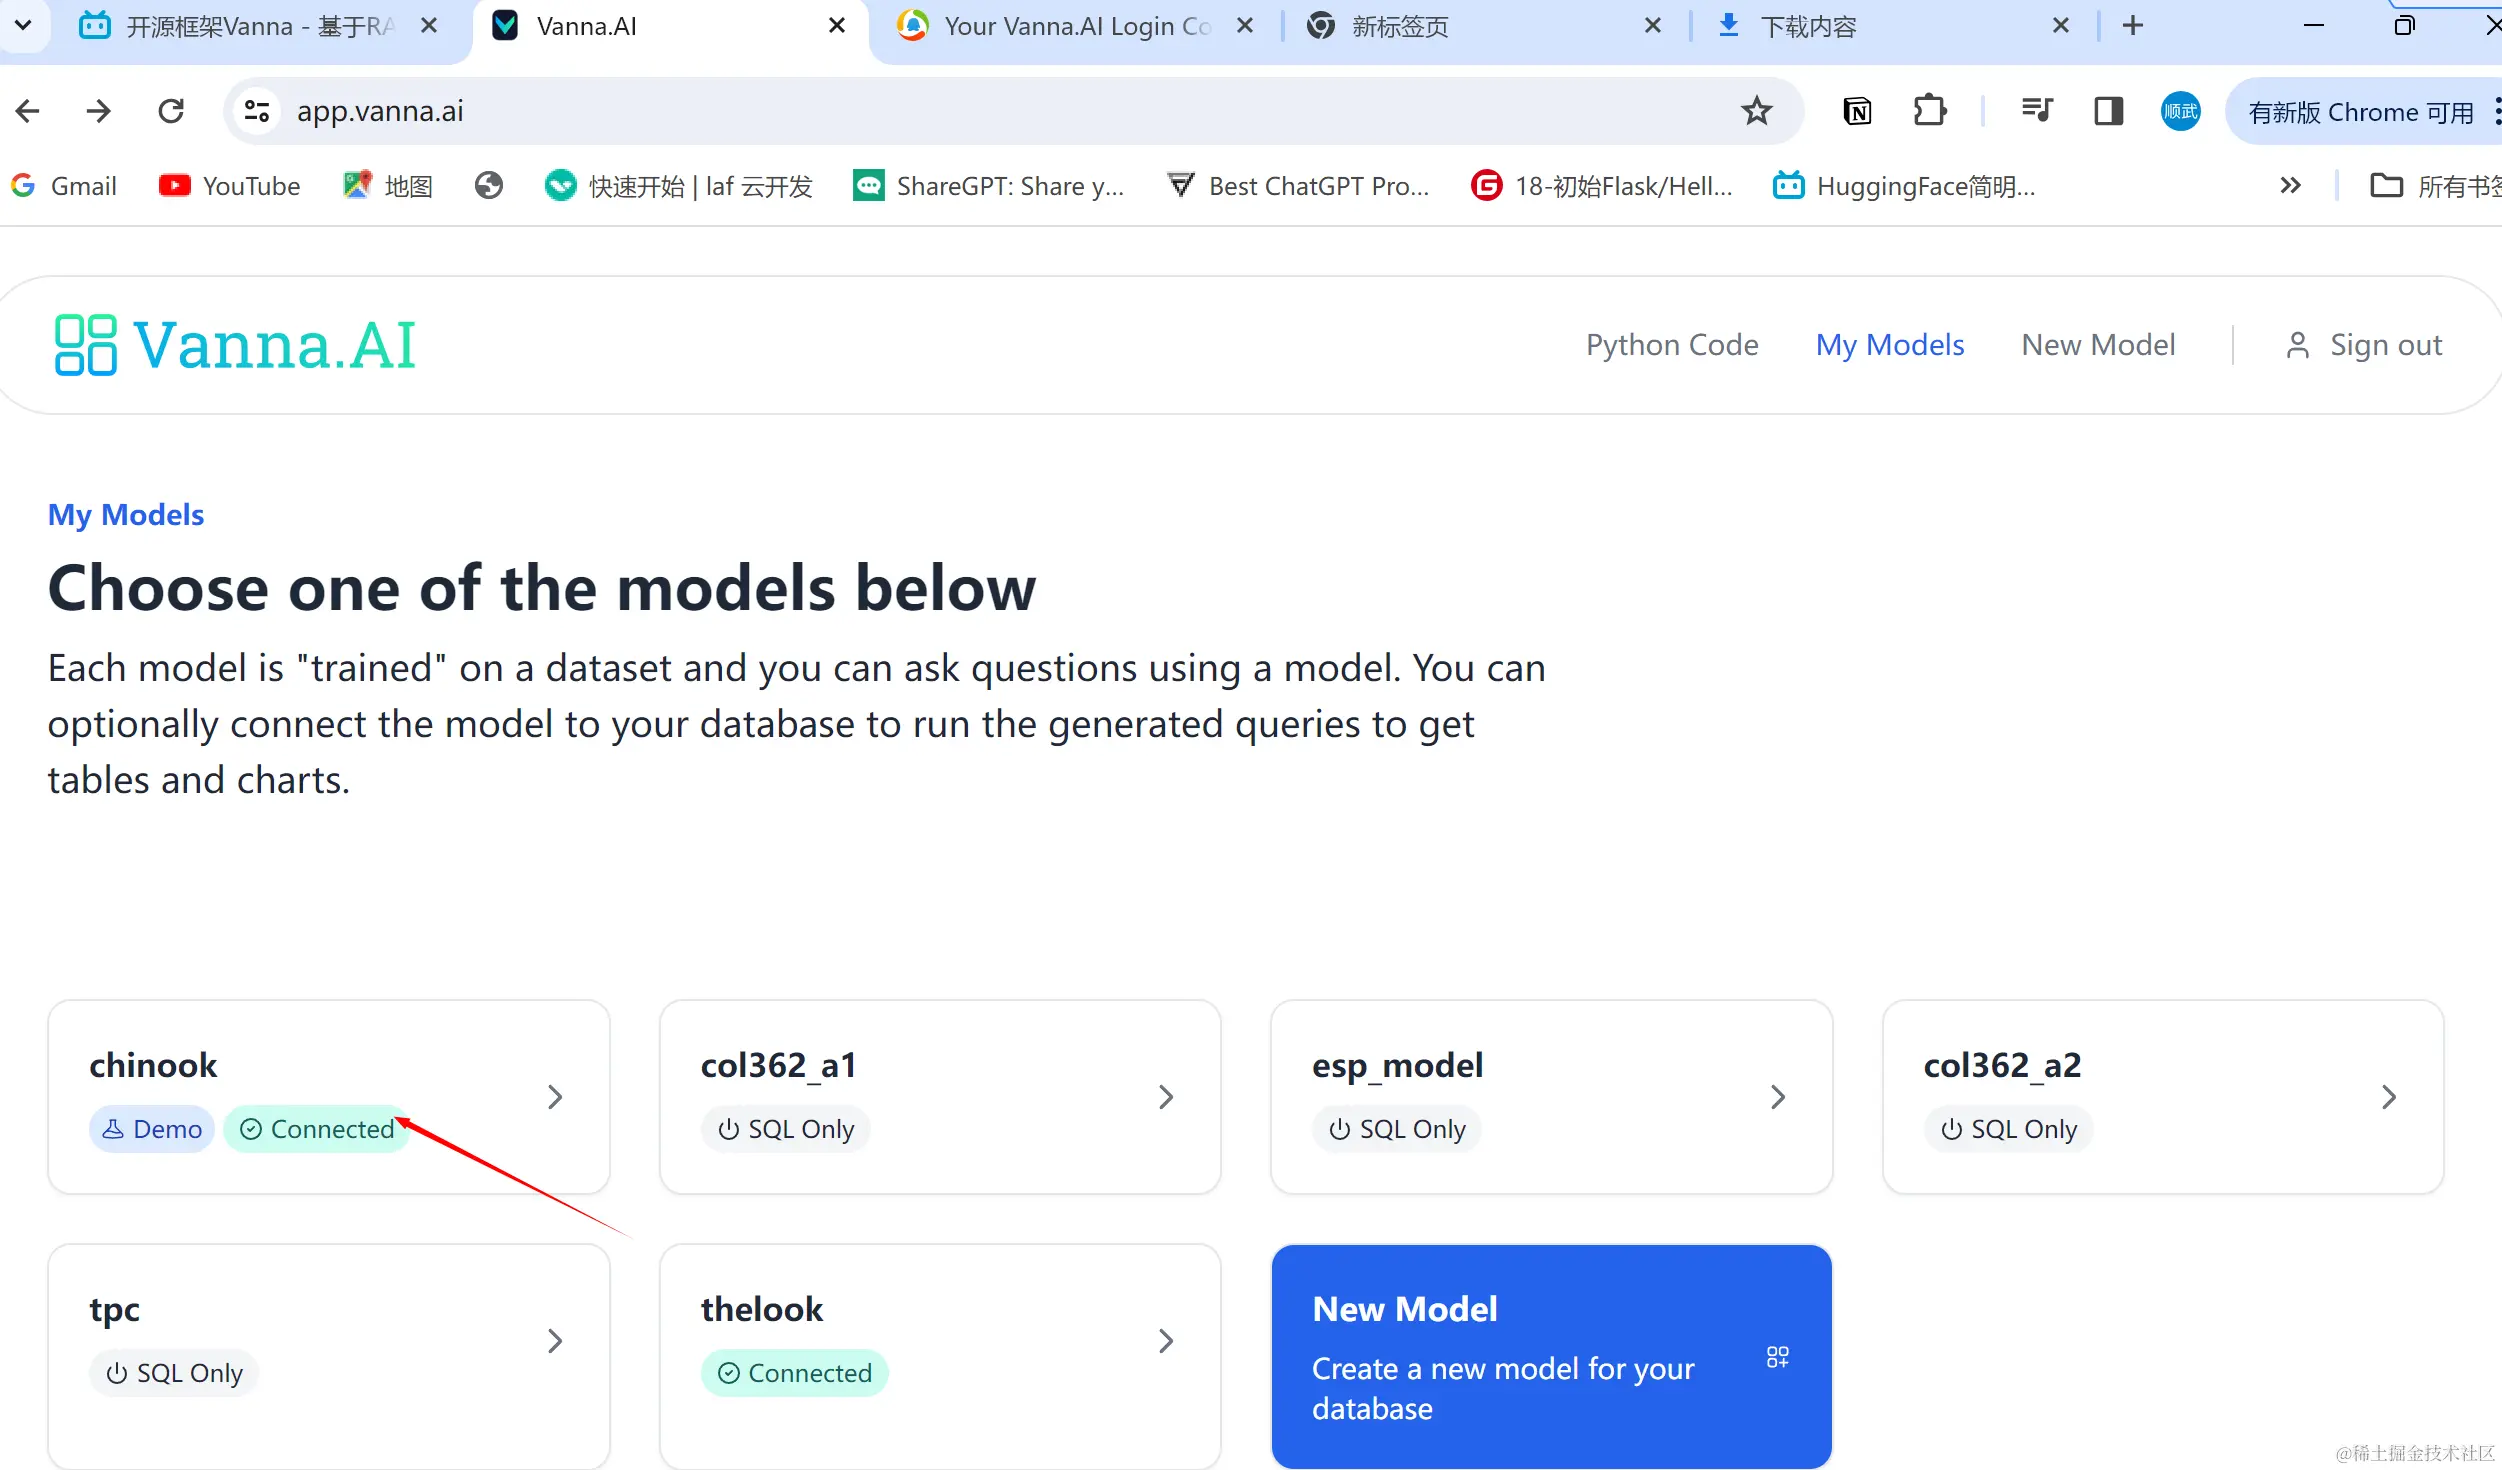Click the site information icon near app.vanna.ai
This screenshot has width=2502, height=1470.
[x=256, y=111]
